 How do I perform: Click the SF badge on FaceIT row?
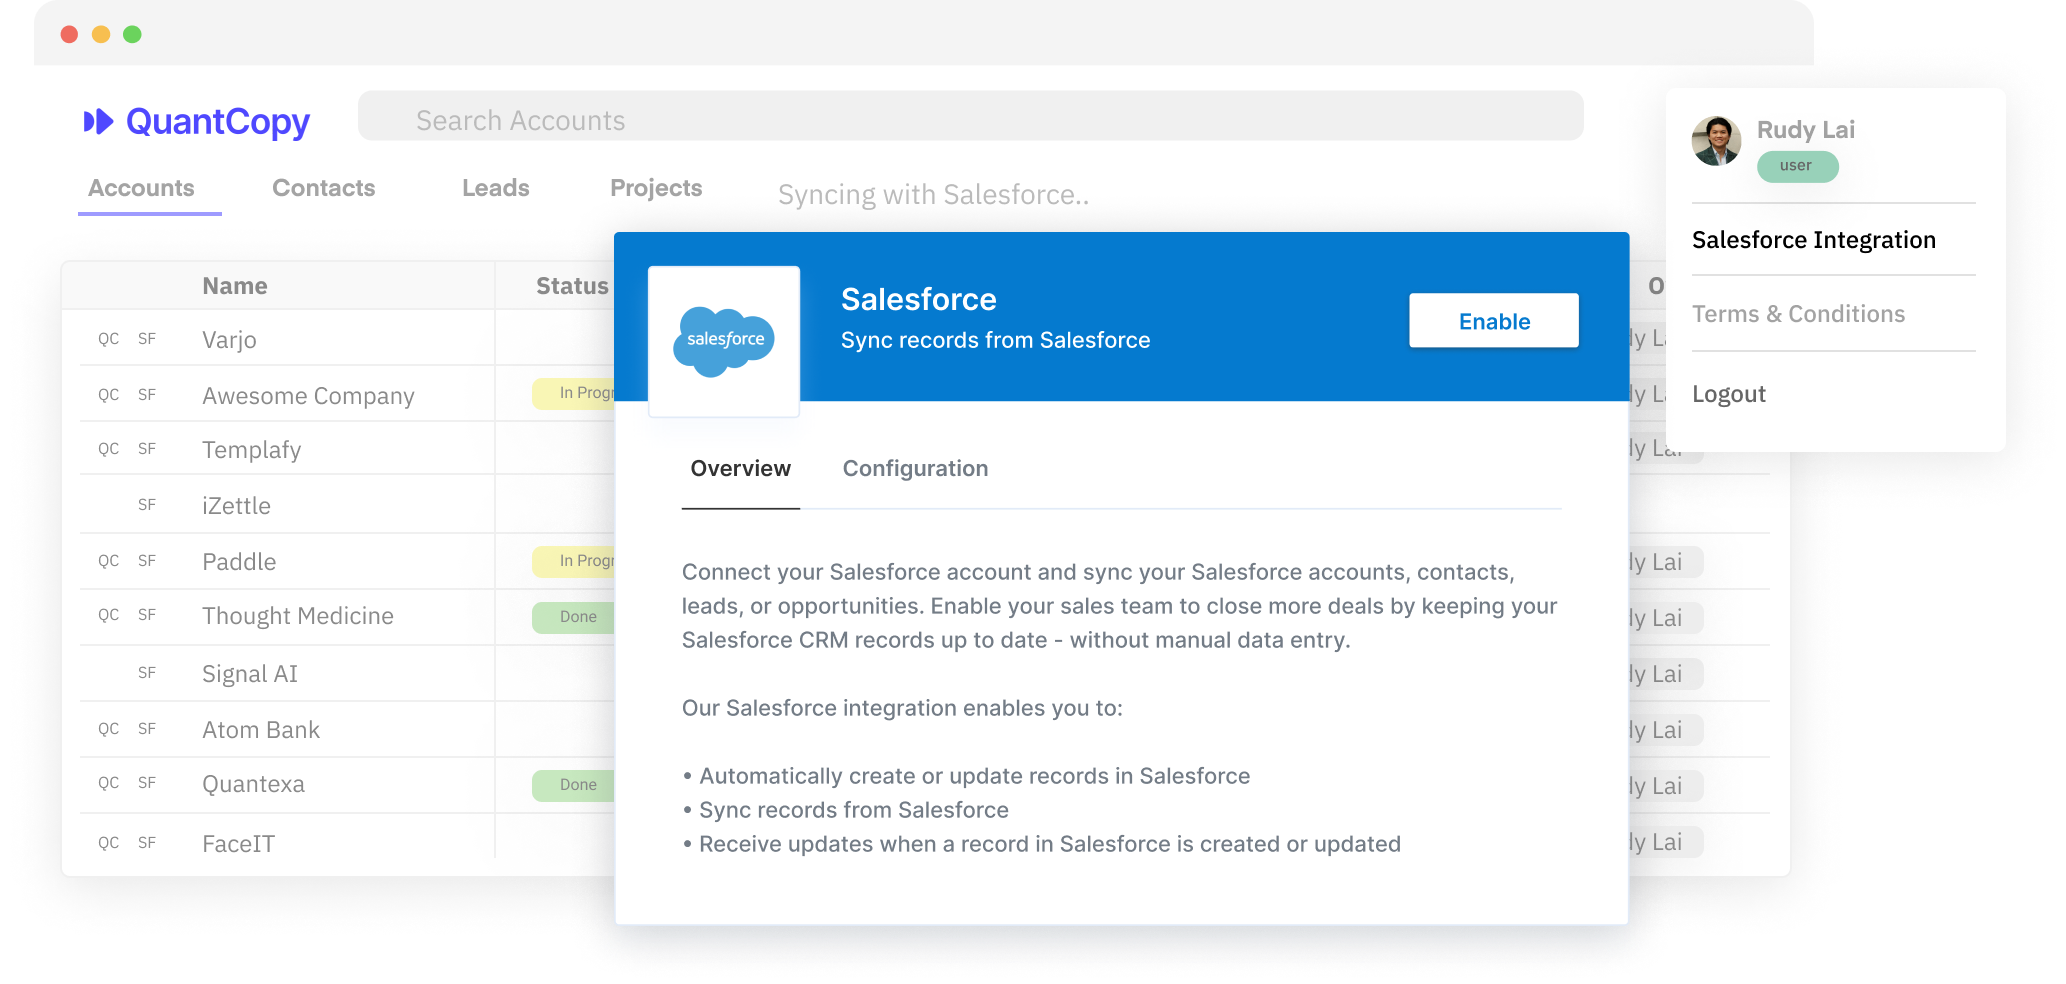tap(147, 843)
